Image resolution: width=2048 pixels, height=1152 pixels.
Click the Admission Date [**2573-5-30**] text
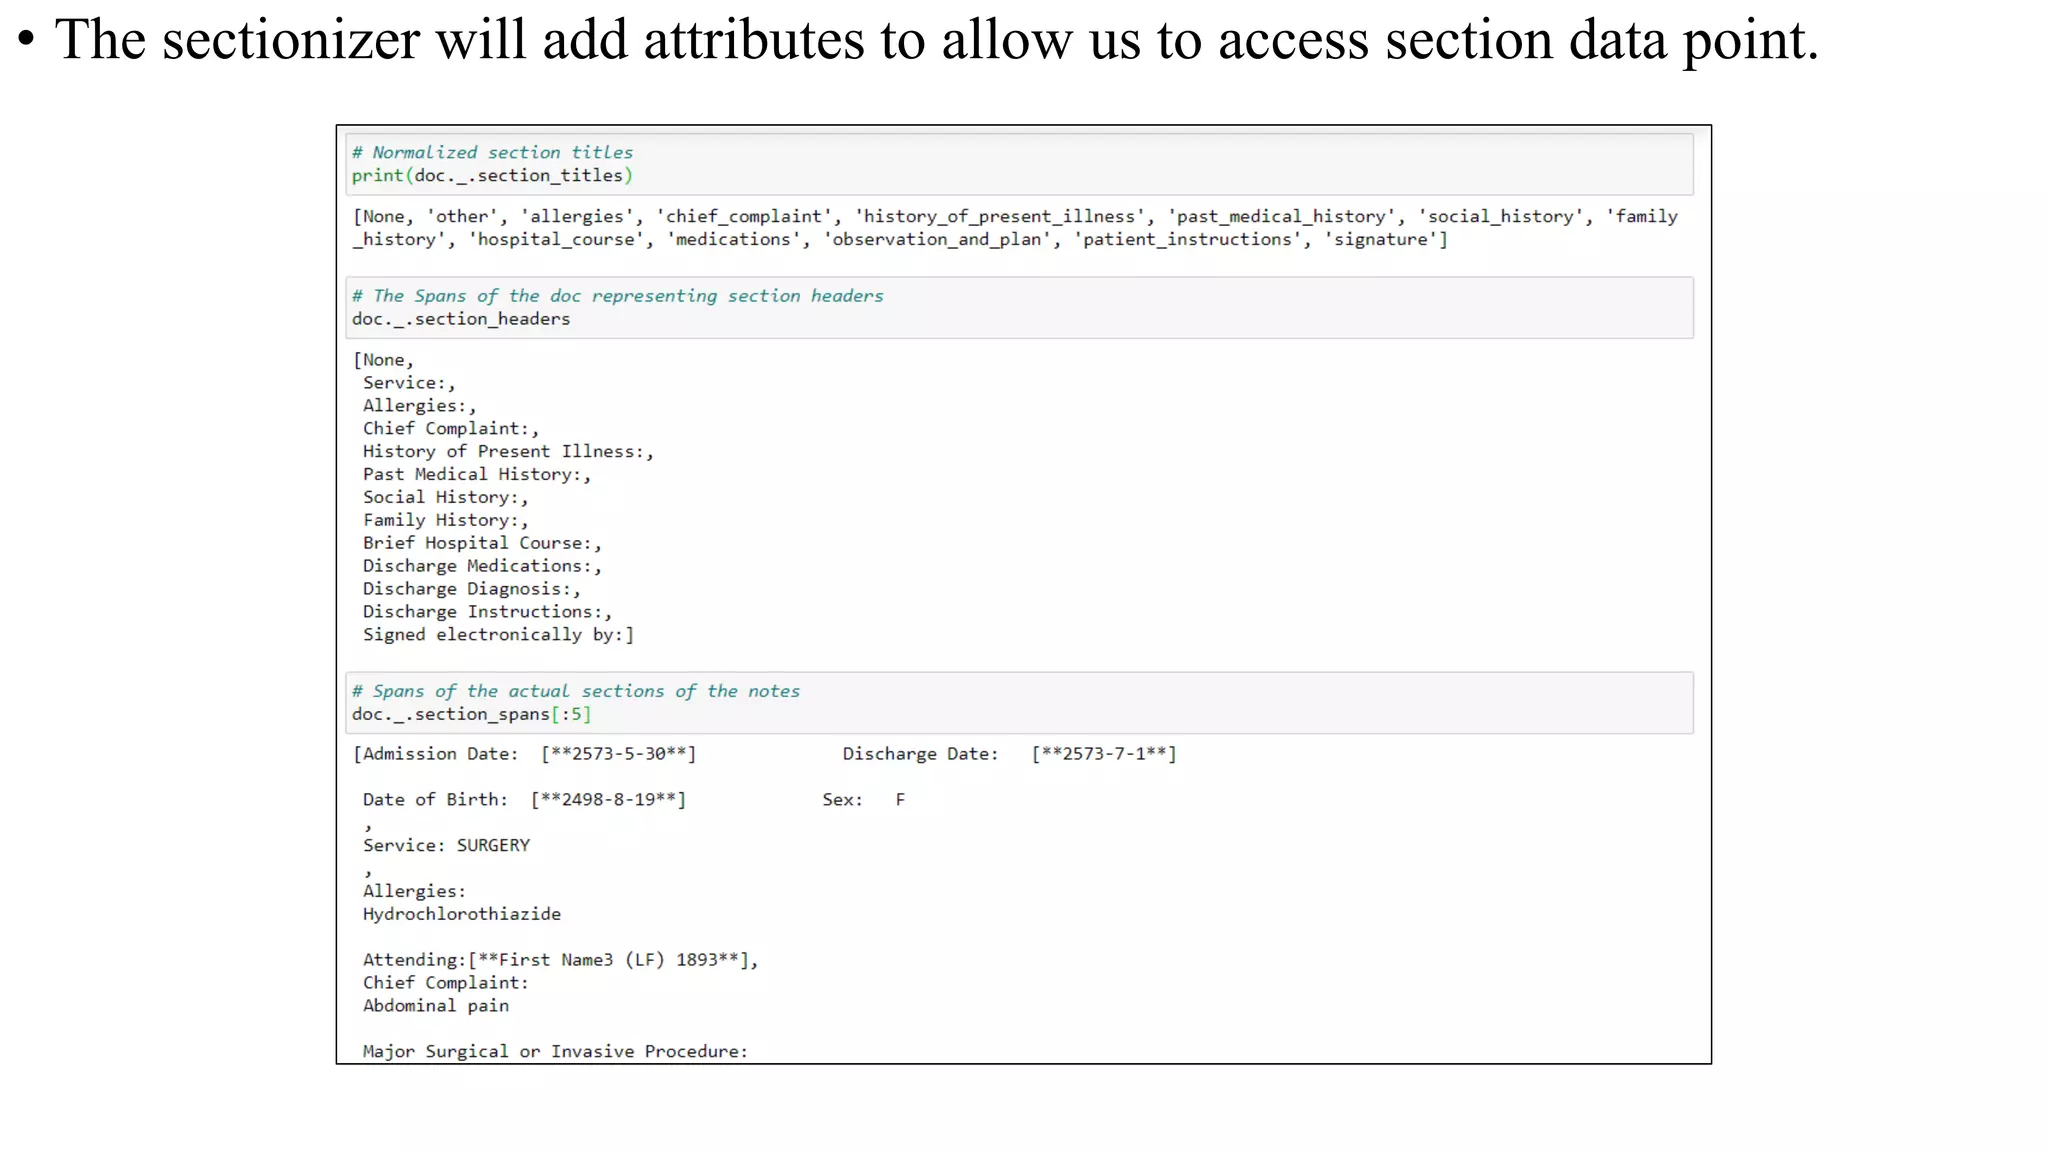click(x=525, y=754)
